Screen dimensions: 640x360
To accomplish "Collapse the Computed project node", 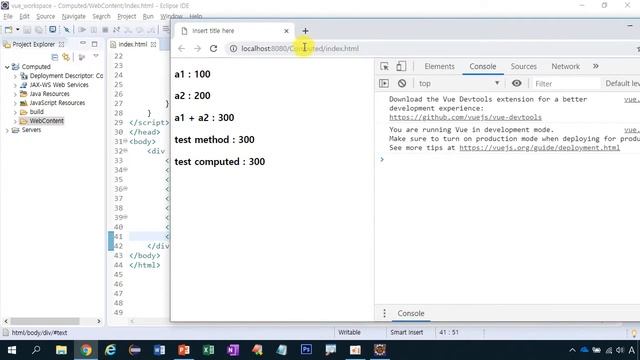I will click(x=7, y=67).
